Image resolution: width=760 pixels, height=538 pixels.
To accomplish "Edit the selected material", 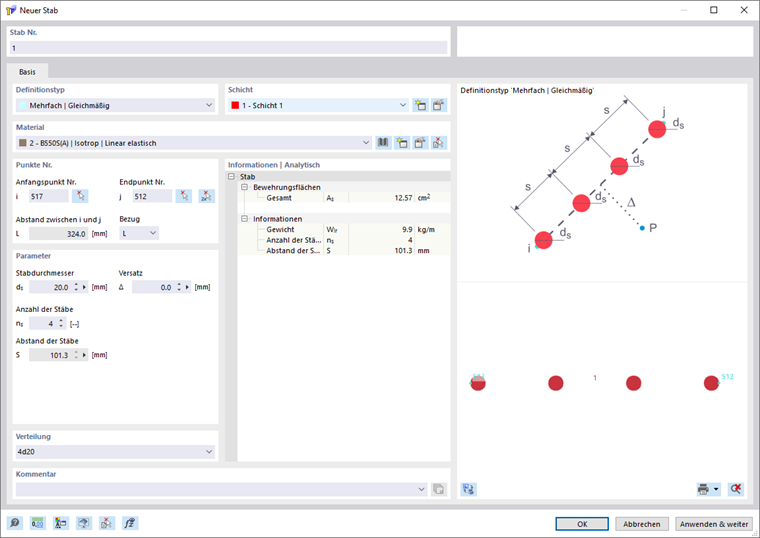I will coord(420,143).
